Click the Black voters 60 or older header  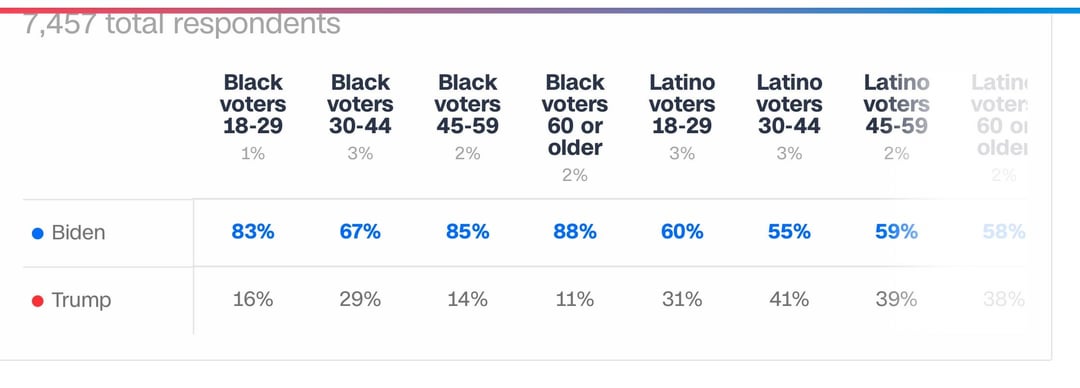[x=575, y=114]
